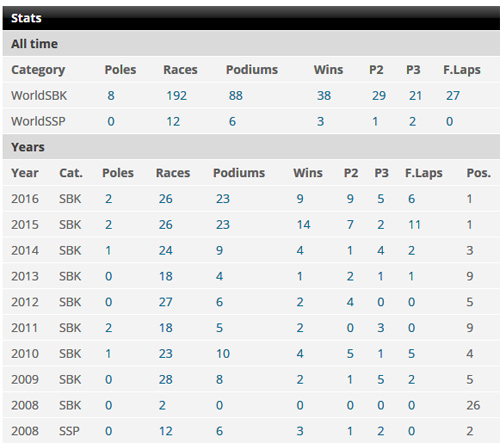Click the 2014 races value 24

click(x=165, y=250)
